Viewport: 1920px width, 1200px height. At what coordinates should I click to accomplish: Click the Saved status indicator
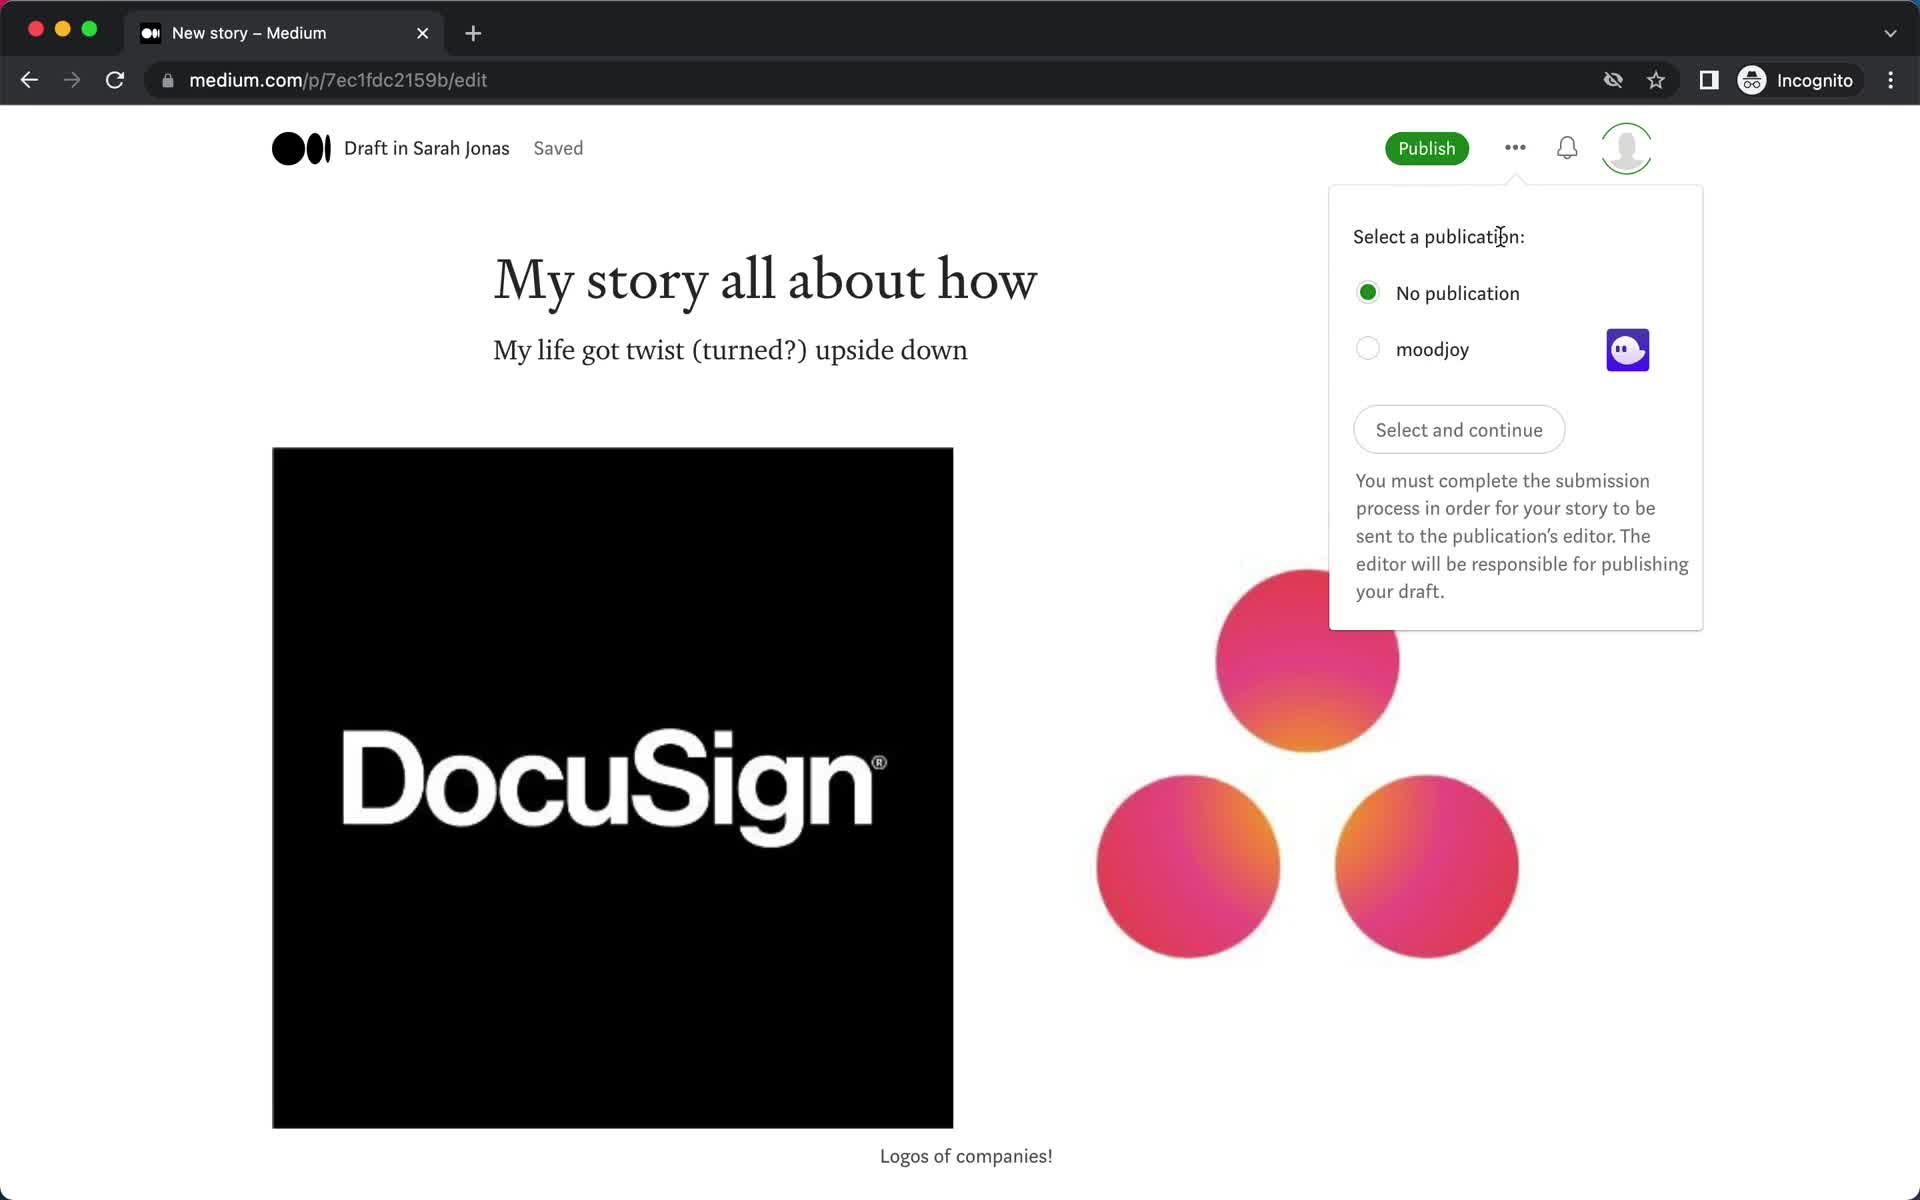point(558,148)
